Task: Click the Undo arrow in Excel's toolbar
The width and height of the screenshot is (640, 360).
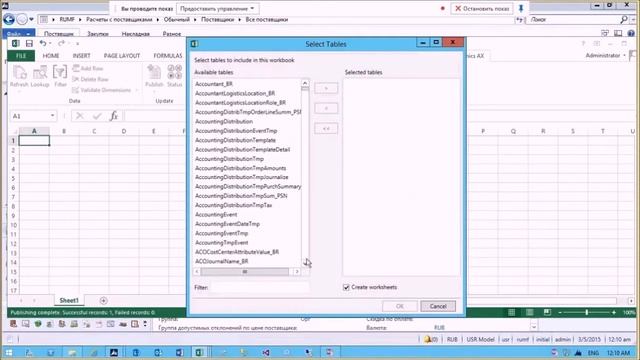Action: (42, 43)
